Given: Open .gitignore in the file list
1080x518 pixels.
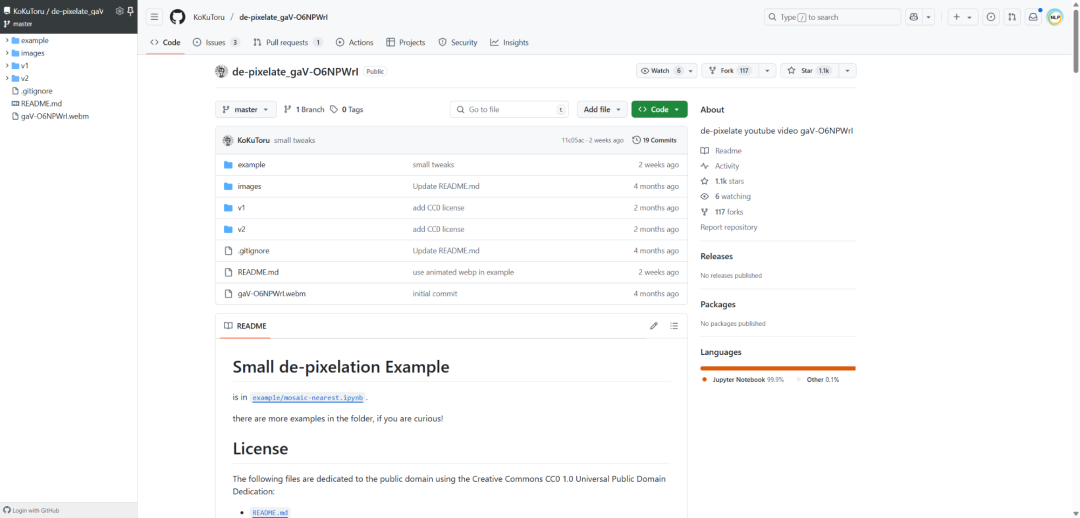Looking at the screenshot, I should tap(251, 251).
